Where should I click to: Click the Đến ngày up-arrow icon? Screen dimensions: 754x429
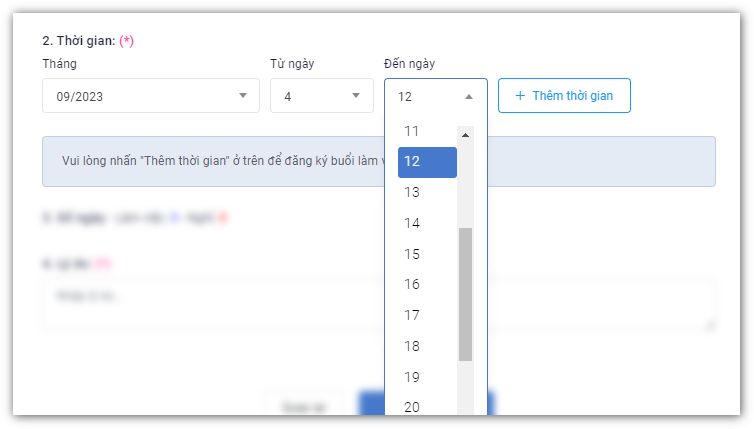pyautogui.click(x=469, y=97)
